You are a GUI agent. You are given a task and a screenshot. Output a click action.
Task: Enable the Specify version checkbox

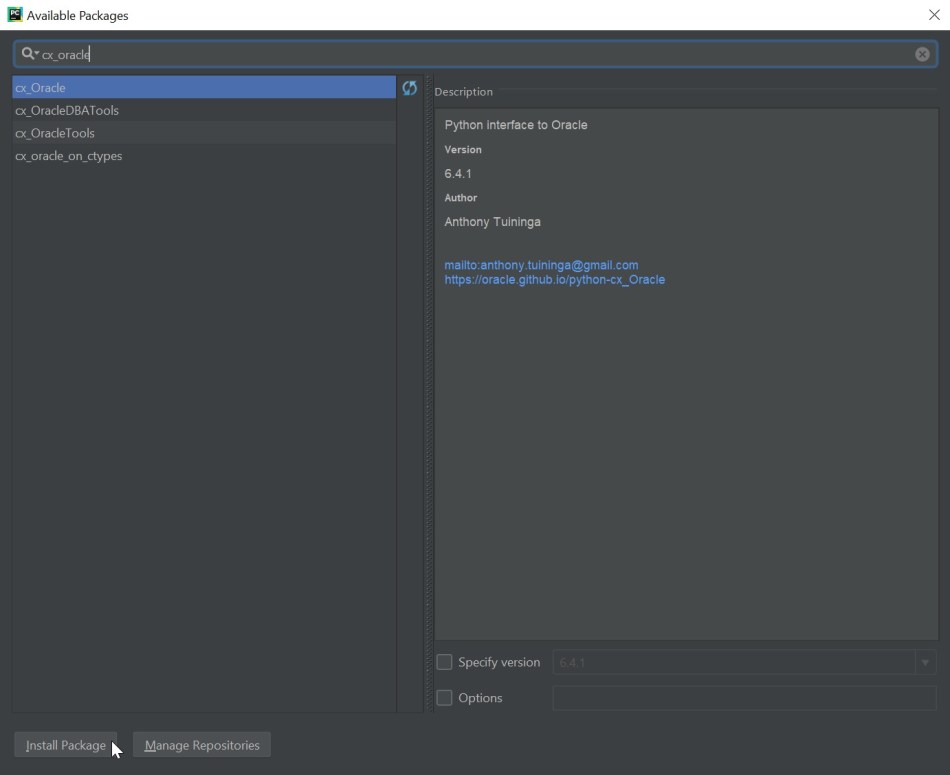pyautogui.click(x=445, y=662)
